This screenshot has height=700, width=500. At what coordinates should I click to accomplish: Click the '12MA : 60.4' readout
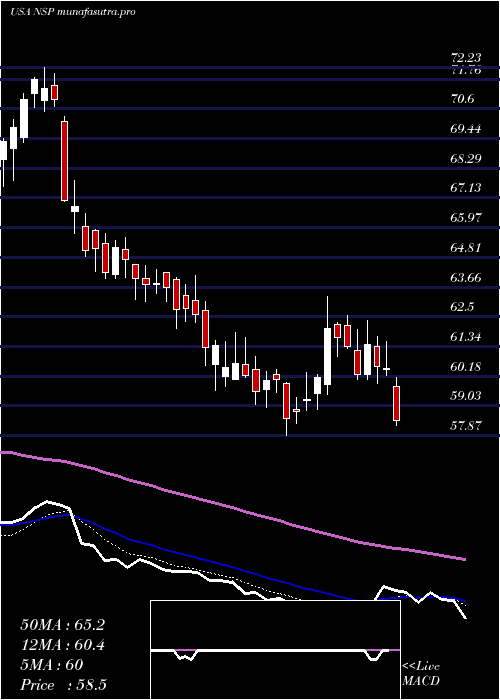coord(62,645)
